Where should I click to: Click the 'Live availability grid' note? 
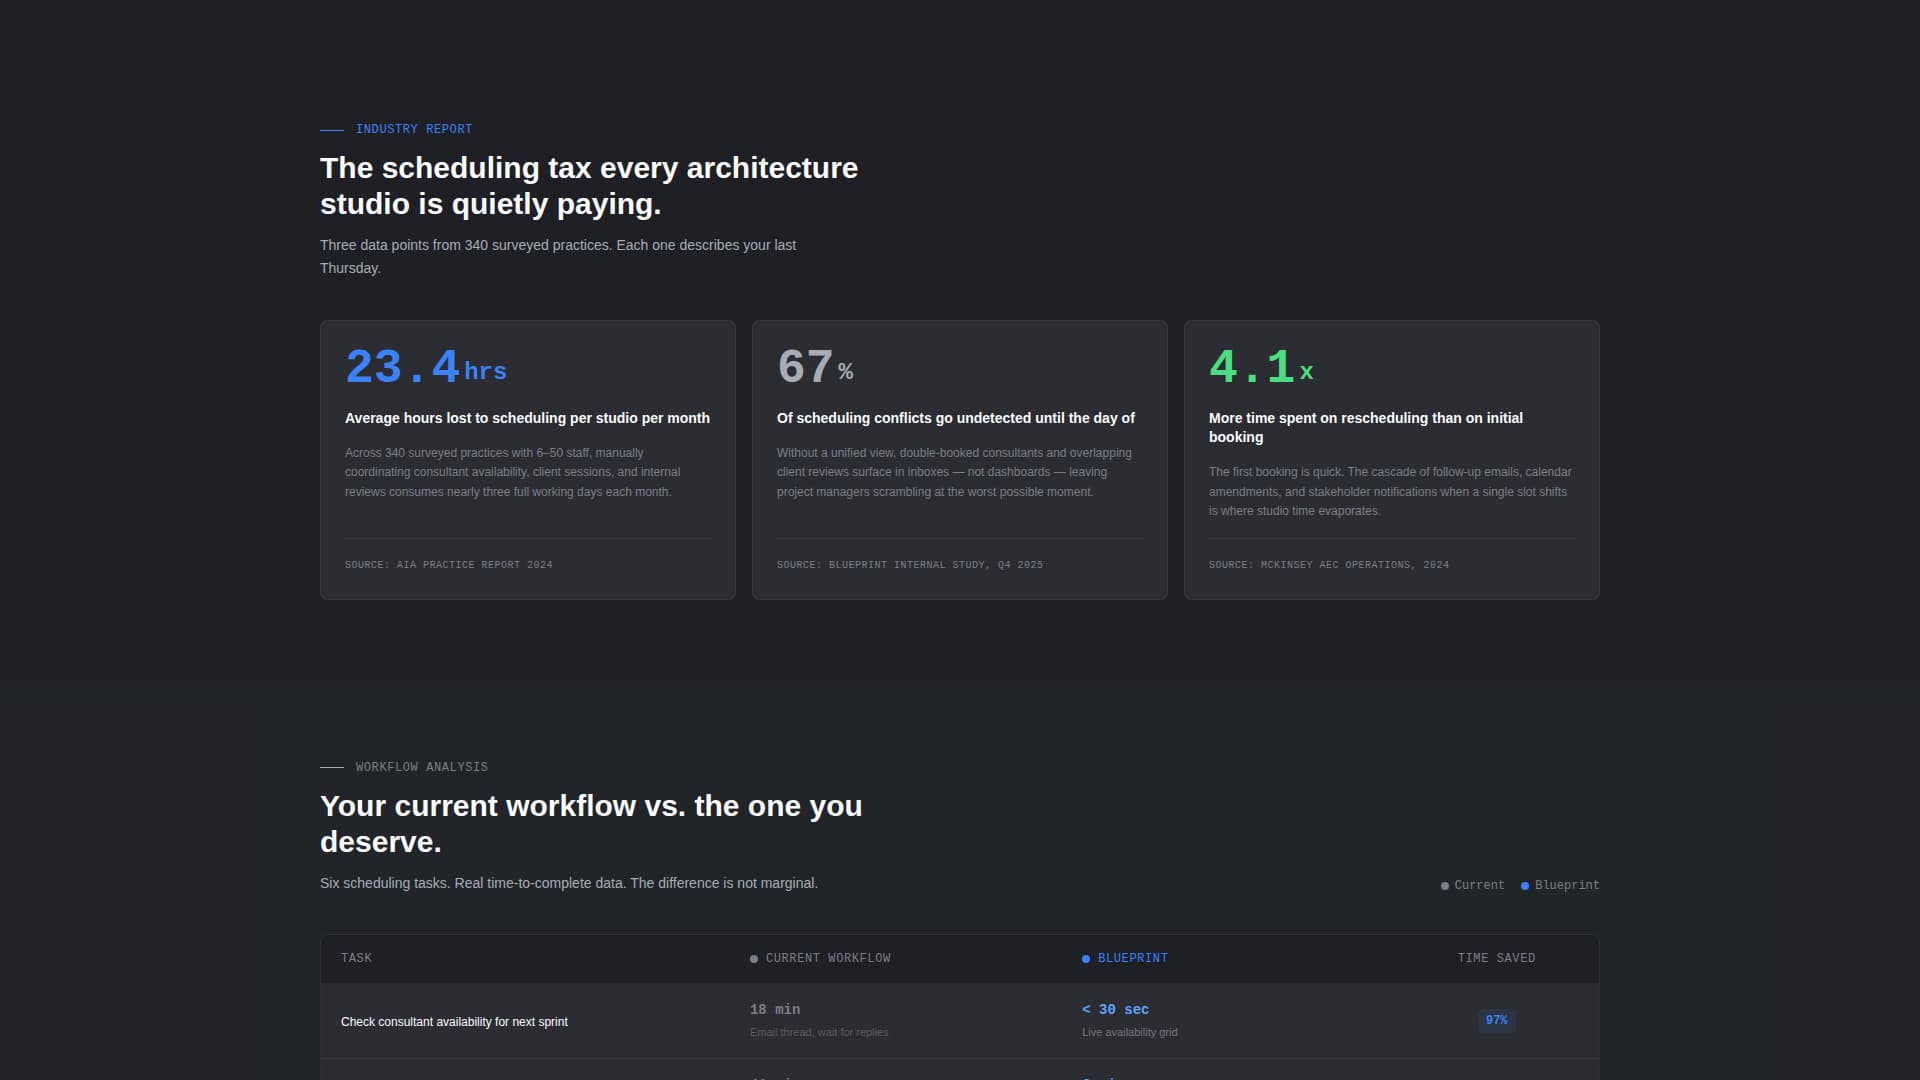1129,1032
